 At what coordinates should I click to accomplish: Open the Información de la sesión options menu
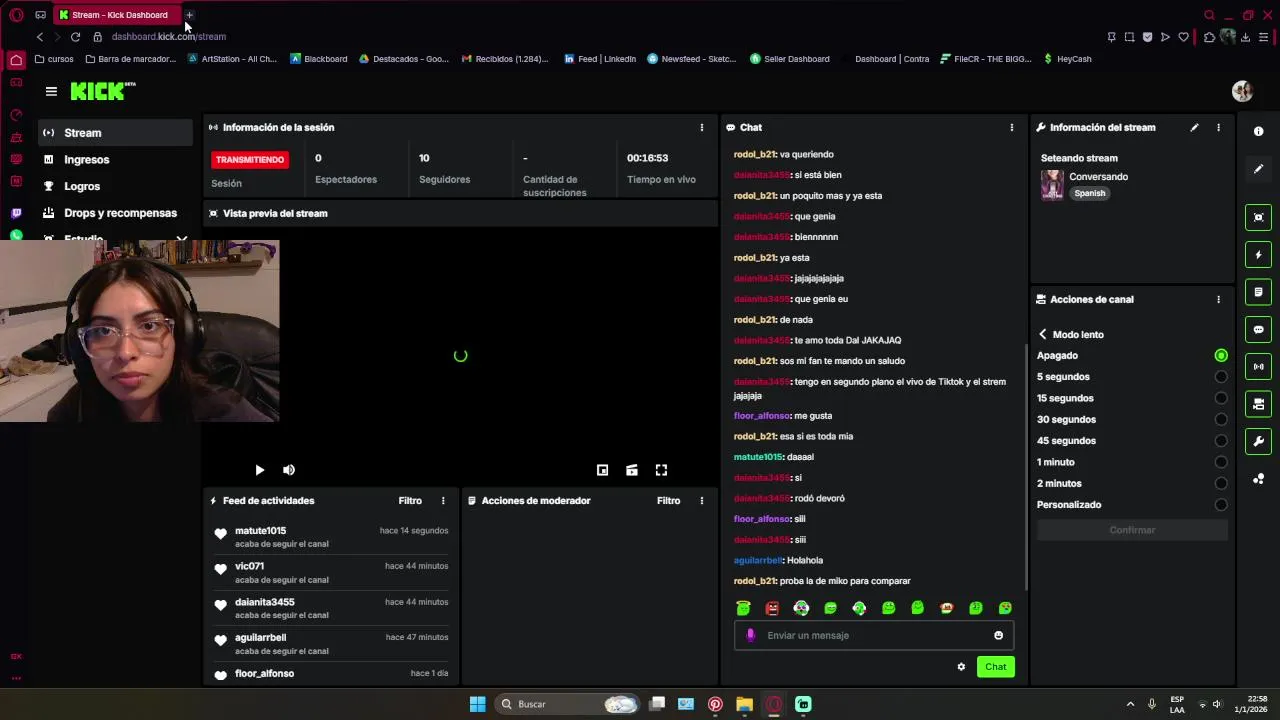[701, 127]
